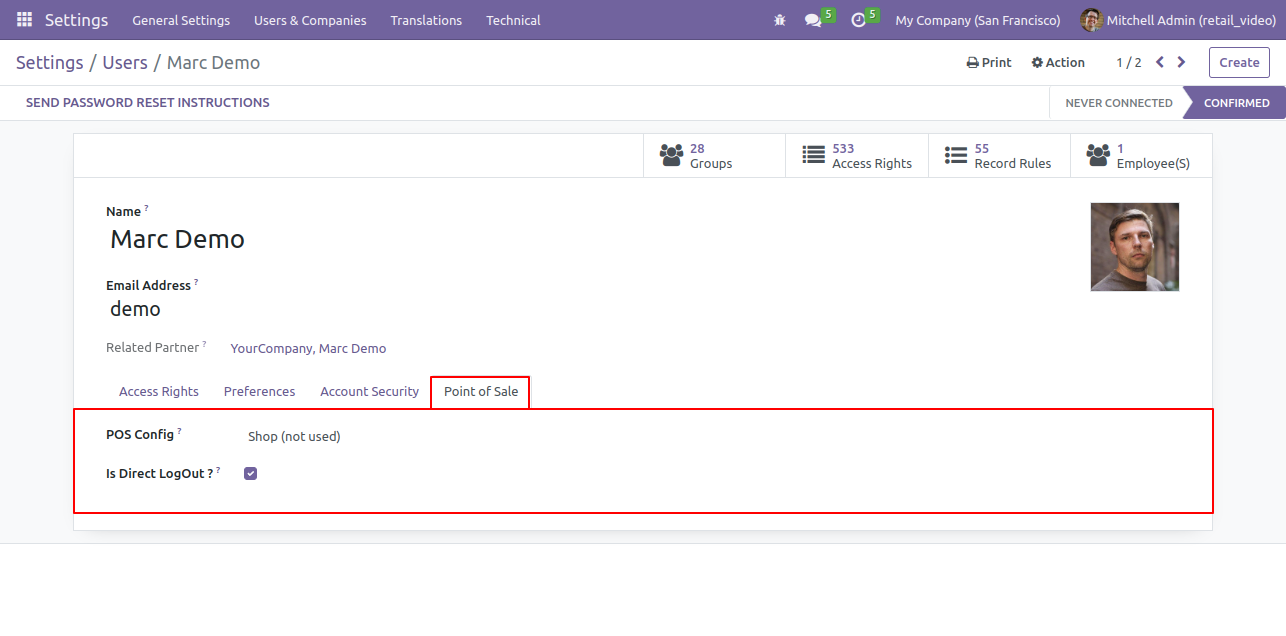Click the POS Config field label
Screen dimensions: 1286x636
[x=140, y=435]
